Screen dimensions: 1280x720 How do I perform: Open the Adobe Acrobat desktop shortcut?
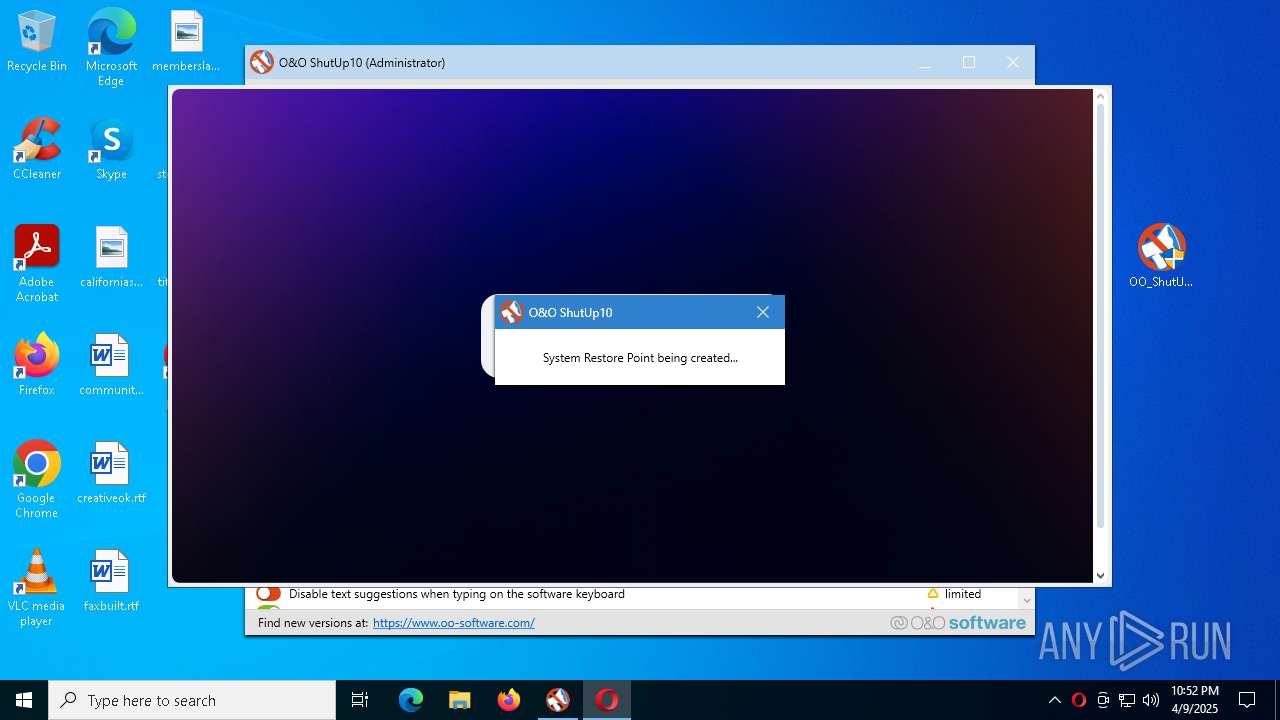click(37, 263)
